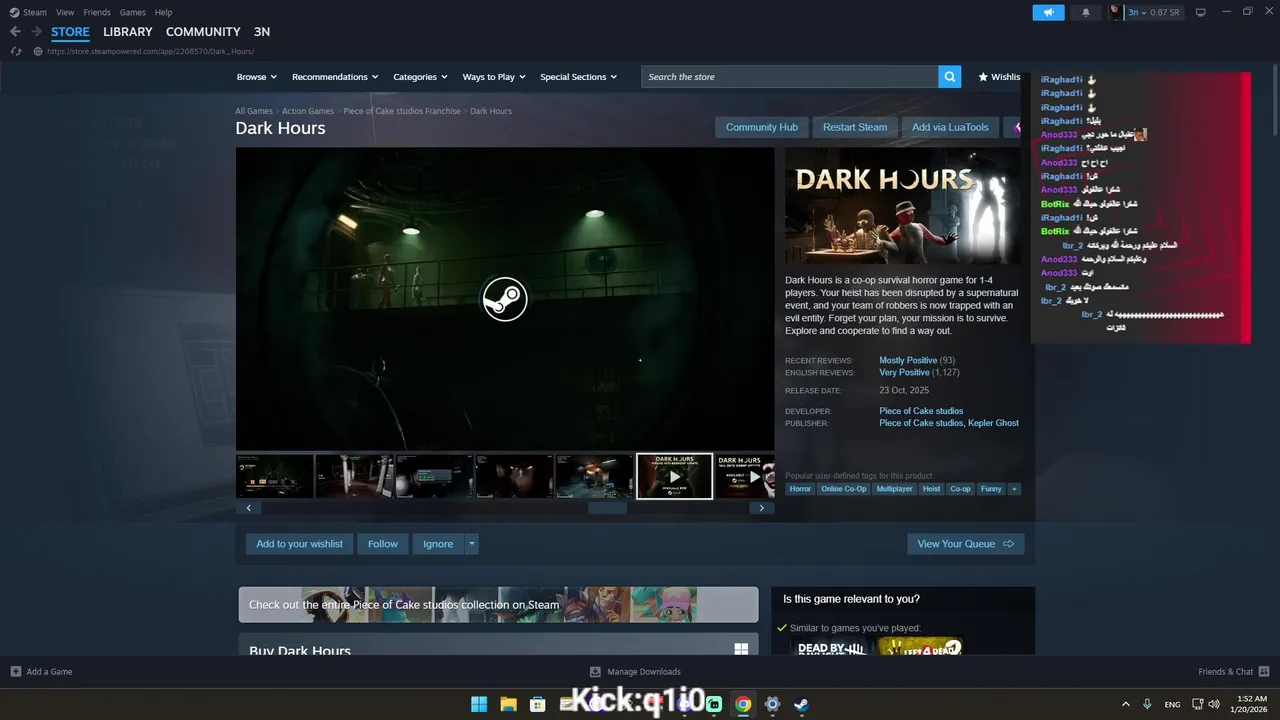The height and width of the screenshot is (720, 1280).
Task: Open the Help menu
Action: [x=163, y=12]
